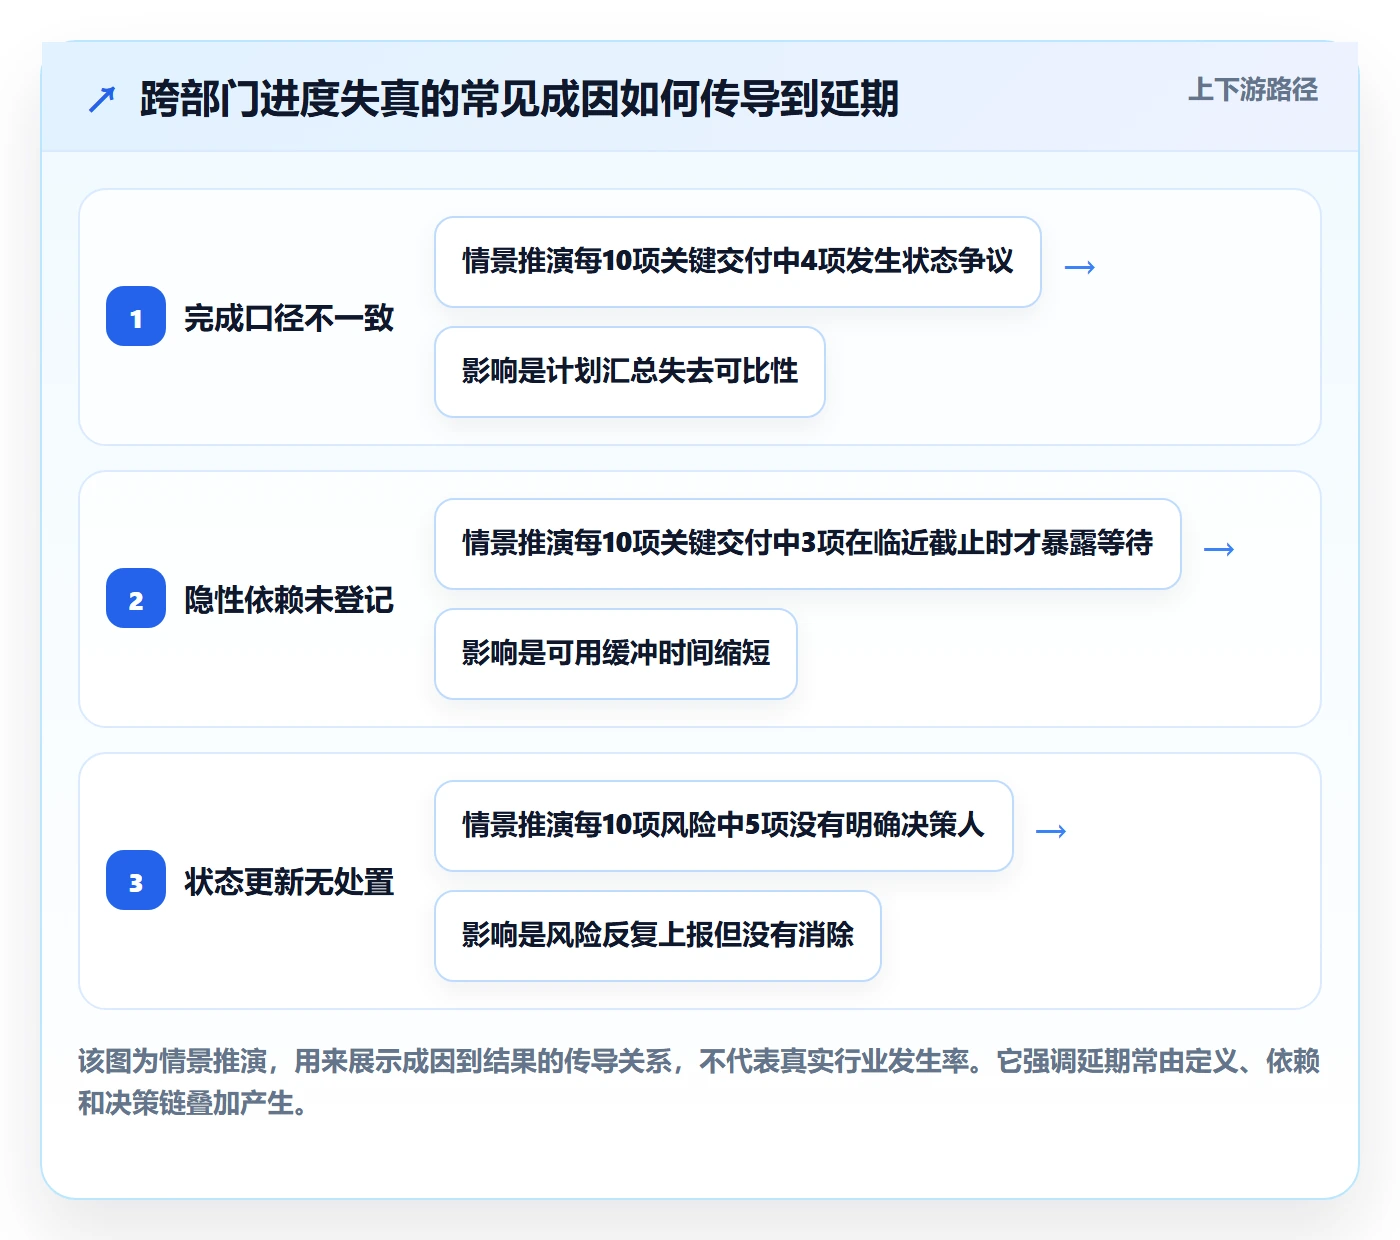Viewport: 1400px width, 1240px height.
Task: Click the chip 影响是可用缓冲时间缩短
Action: (616, 654)
